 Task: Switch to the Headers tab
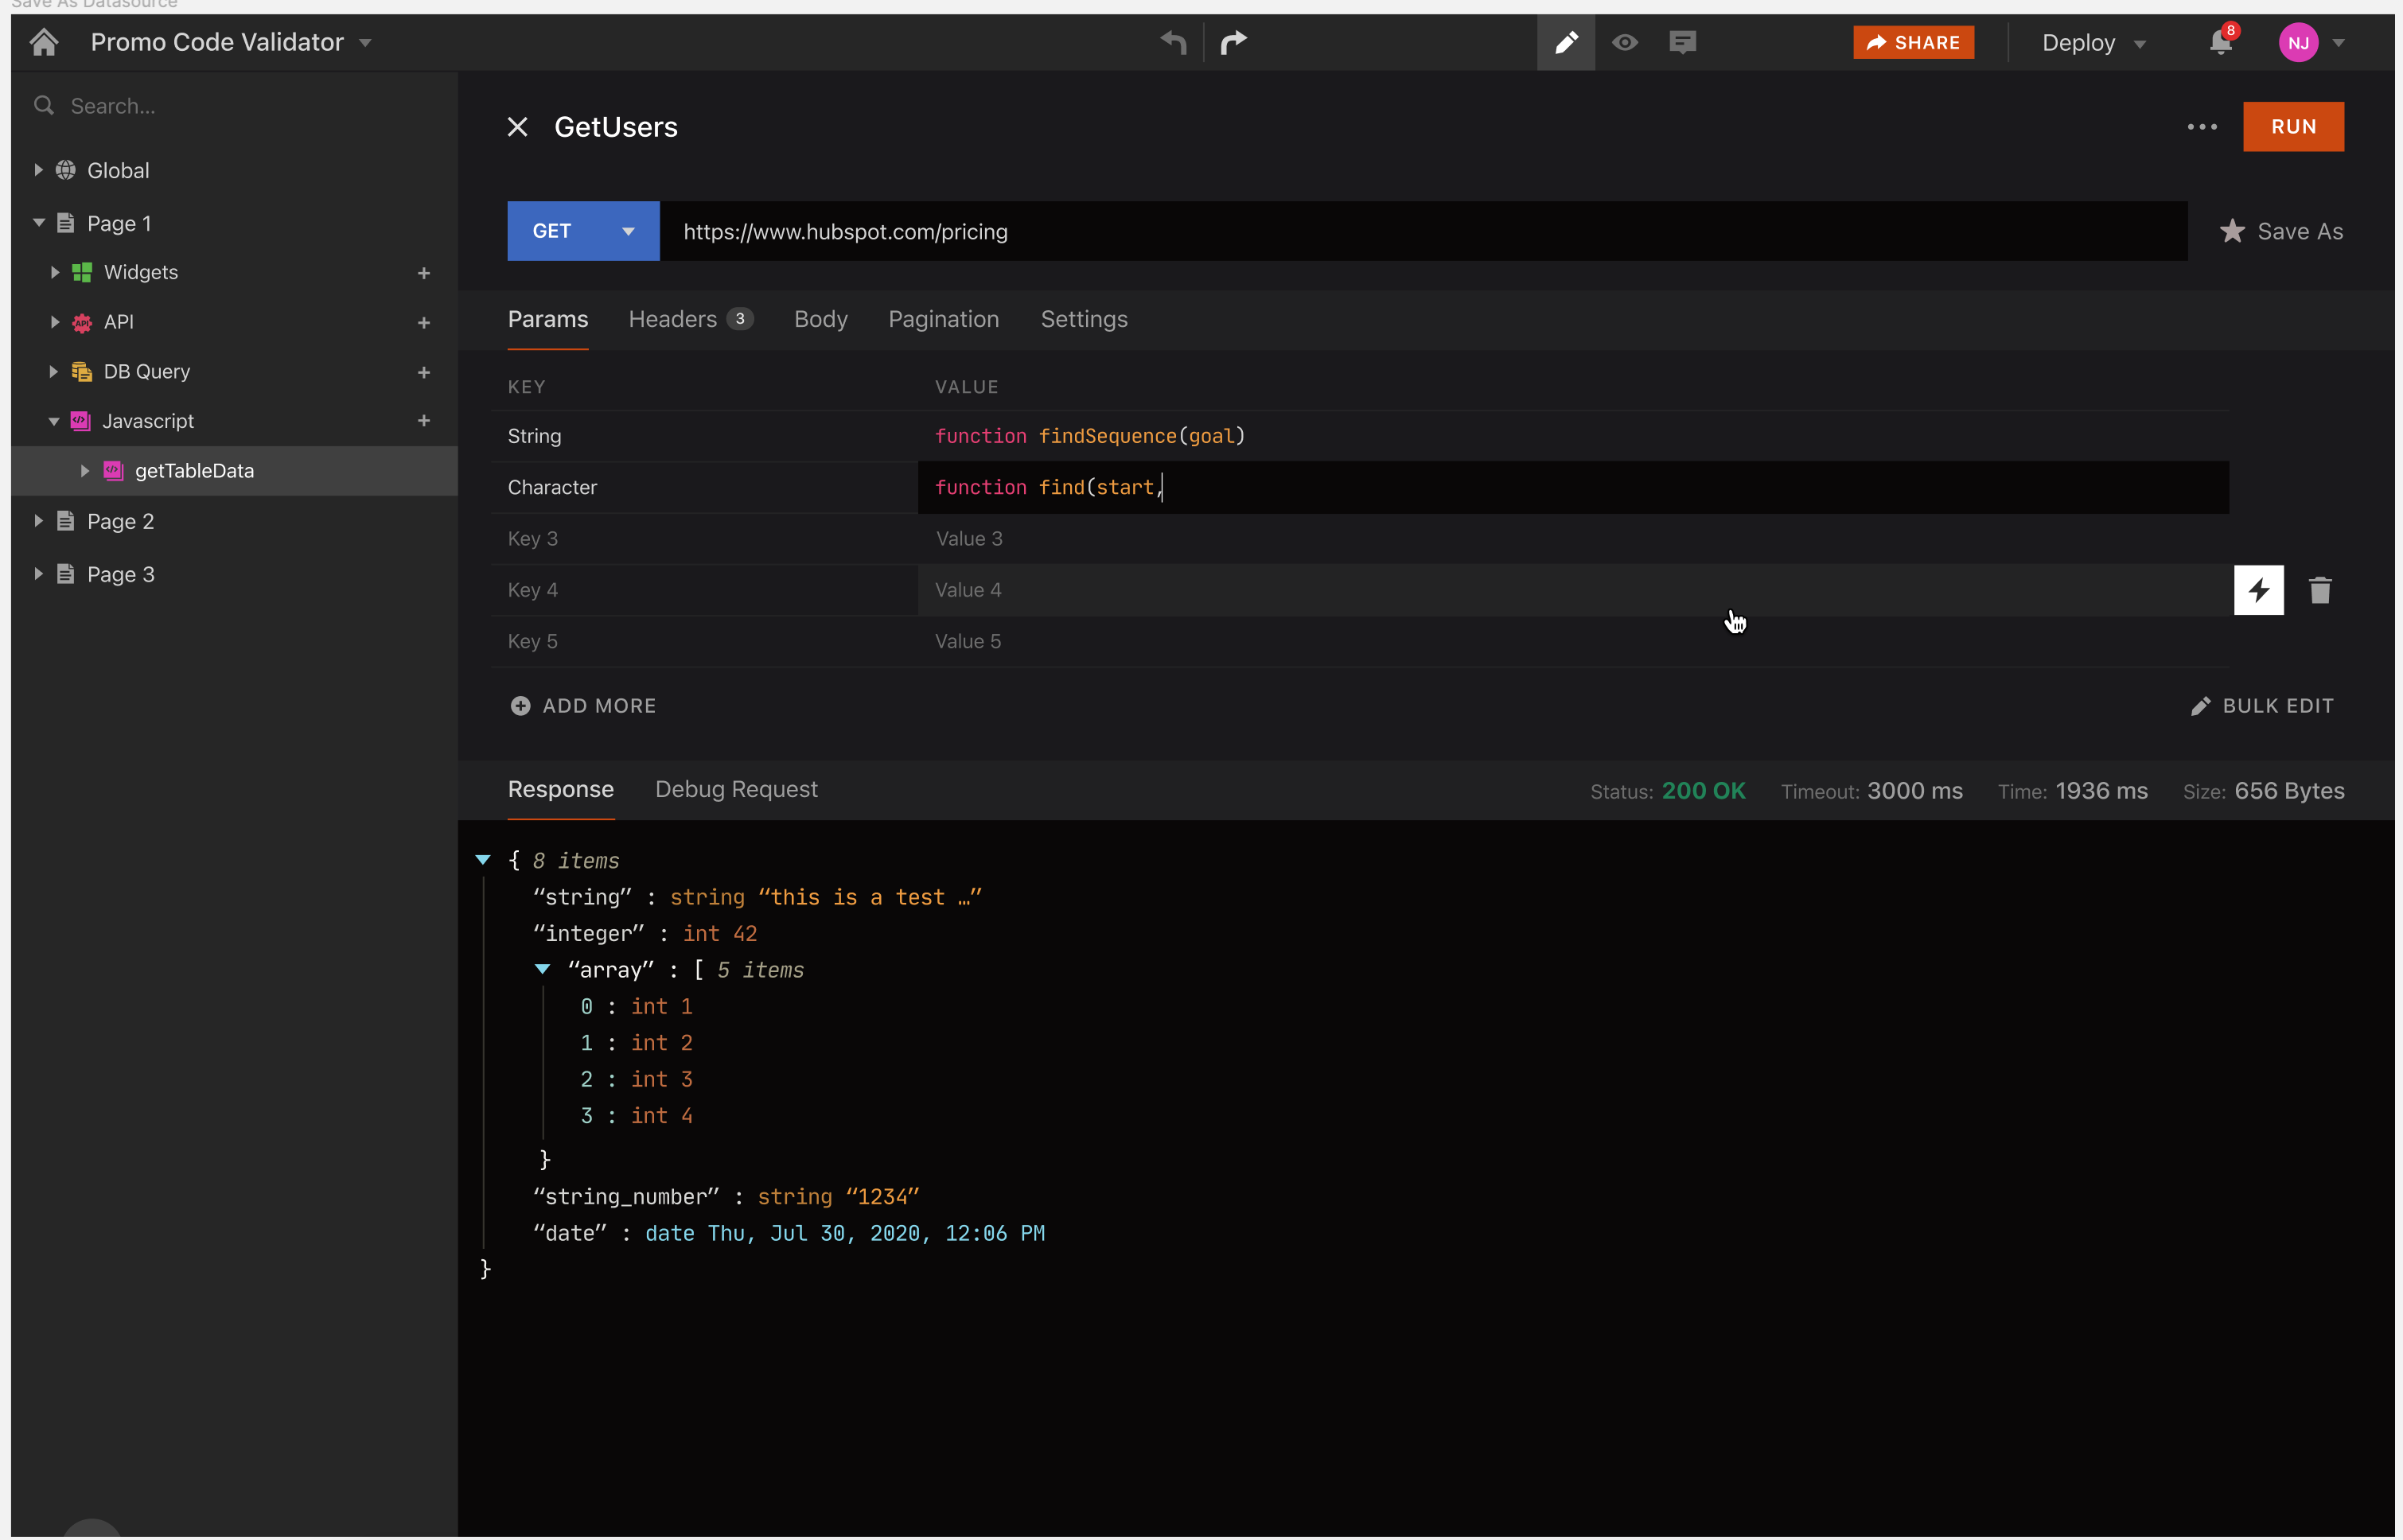(673, 319)
